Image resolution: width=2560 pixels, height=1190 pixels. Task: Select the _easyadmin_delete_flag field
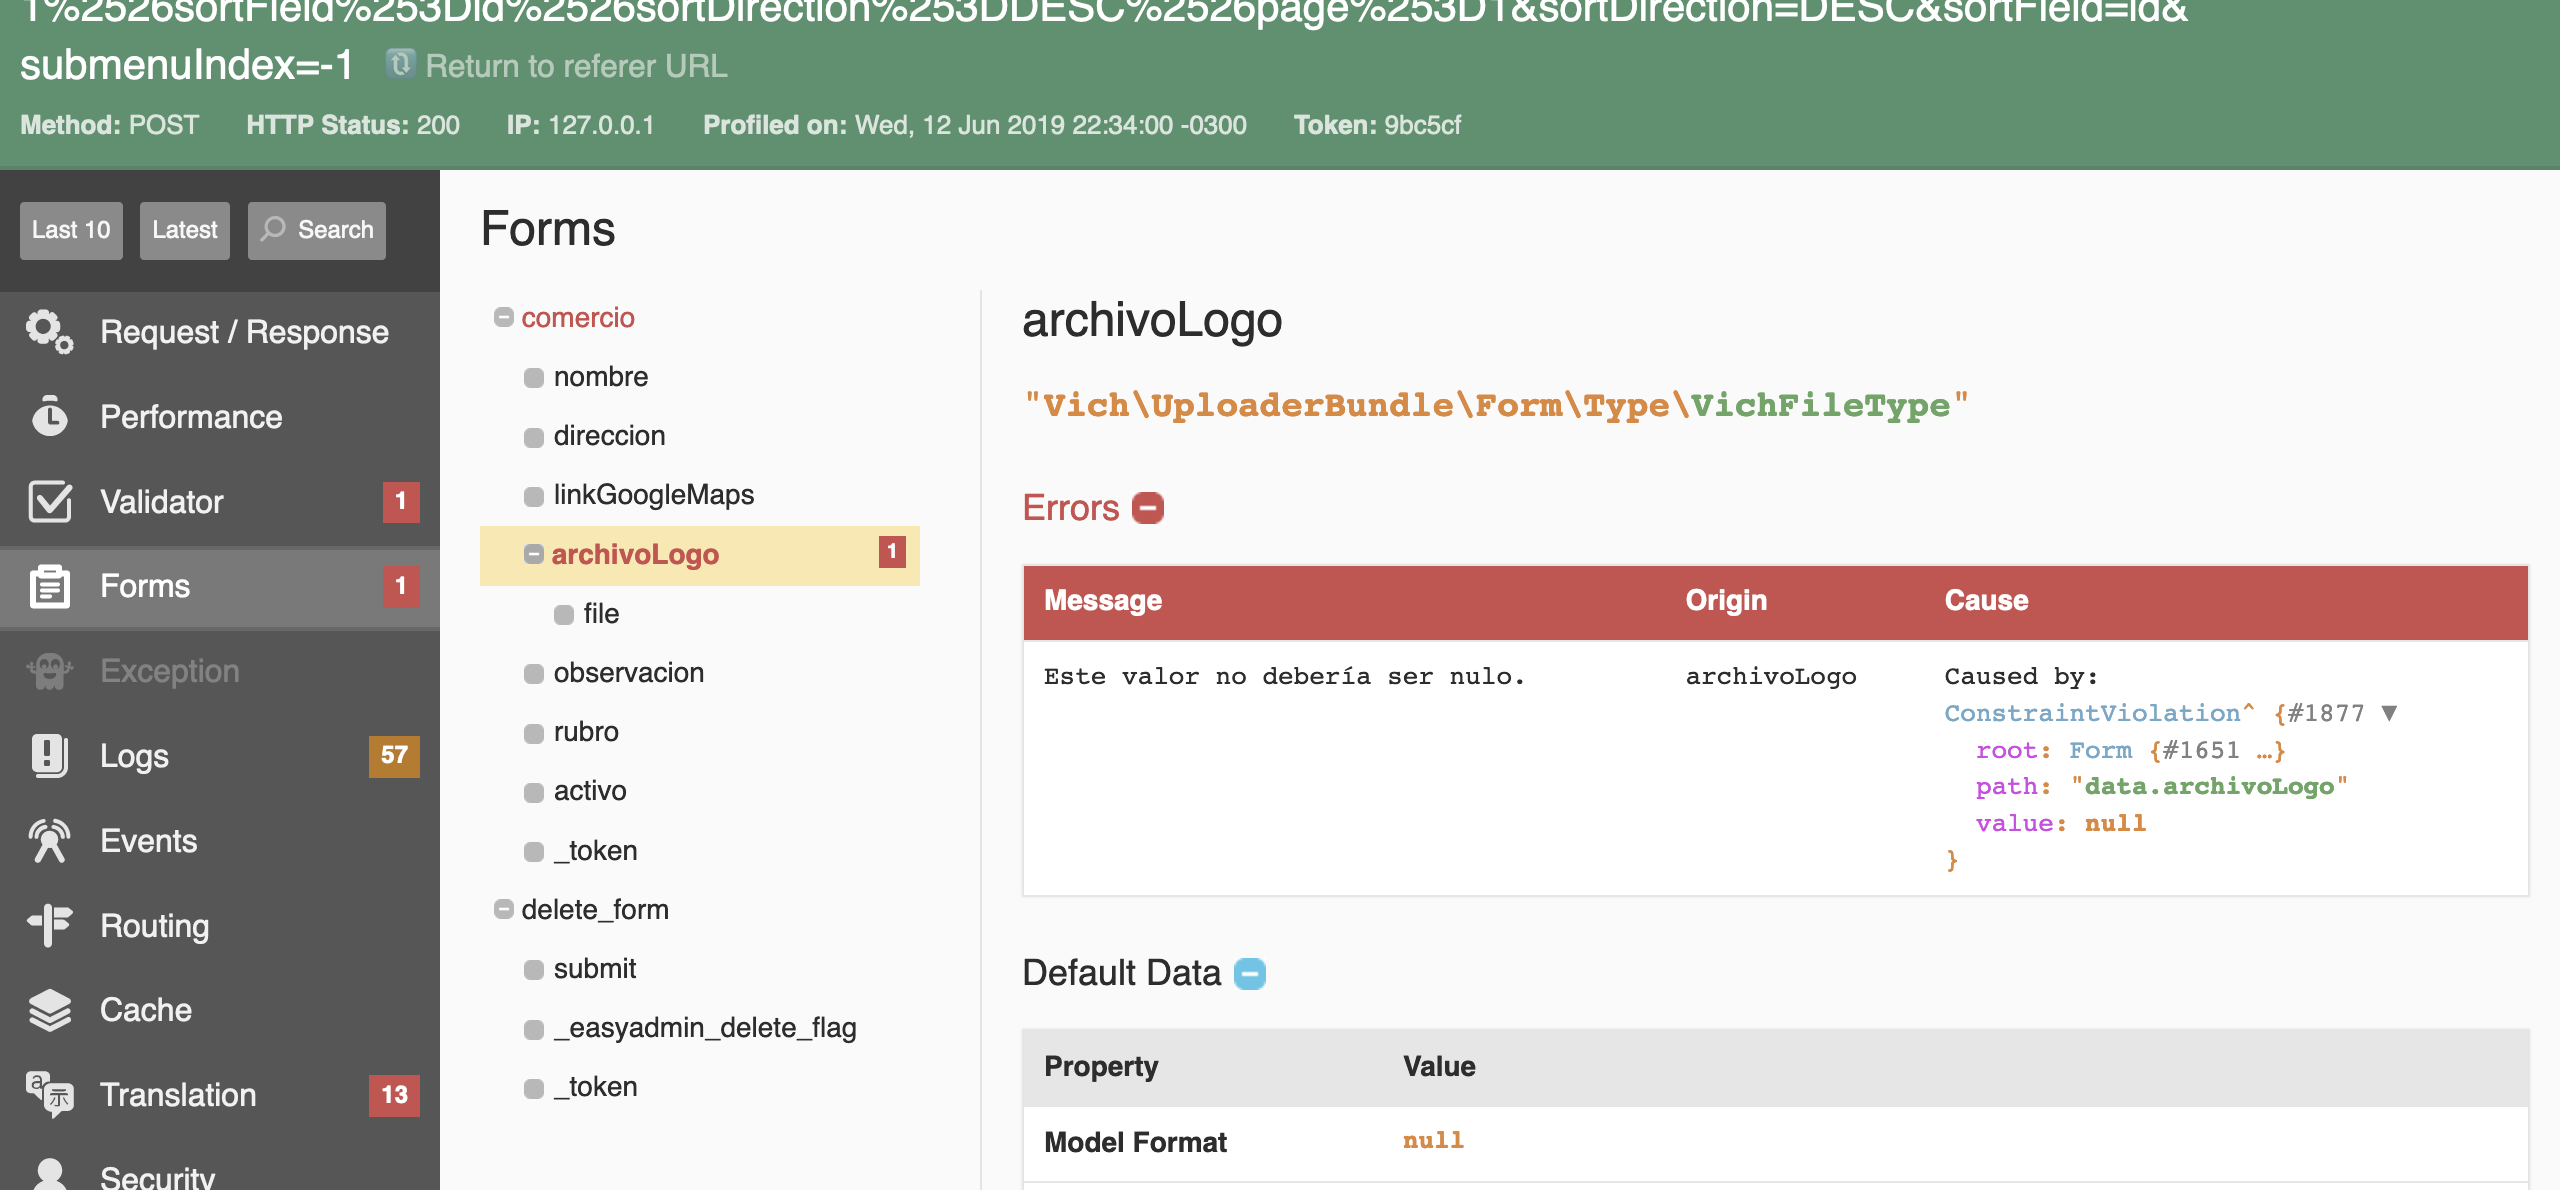[705, 1028]
